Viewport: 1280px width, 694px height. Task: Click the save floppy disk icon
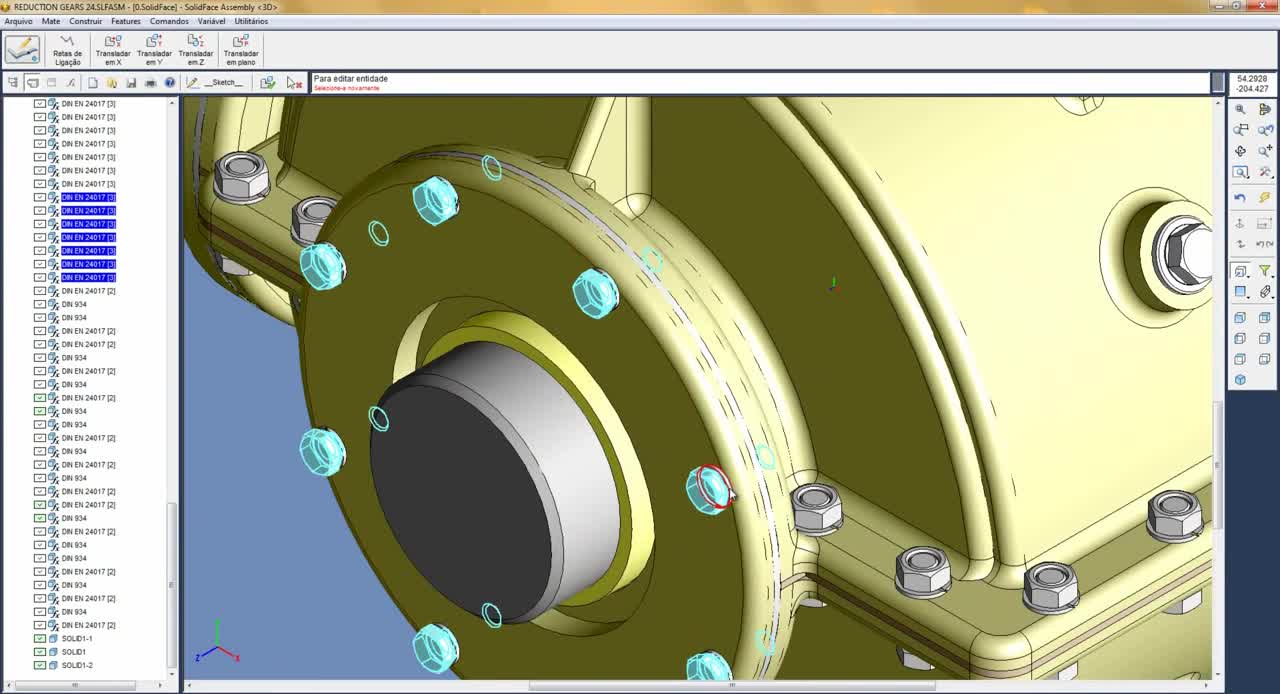point(131,83)
